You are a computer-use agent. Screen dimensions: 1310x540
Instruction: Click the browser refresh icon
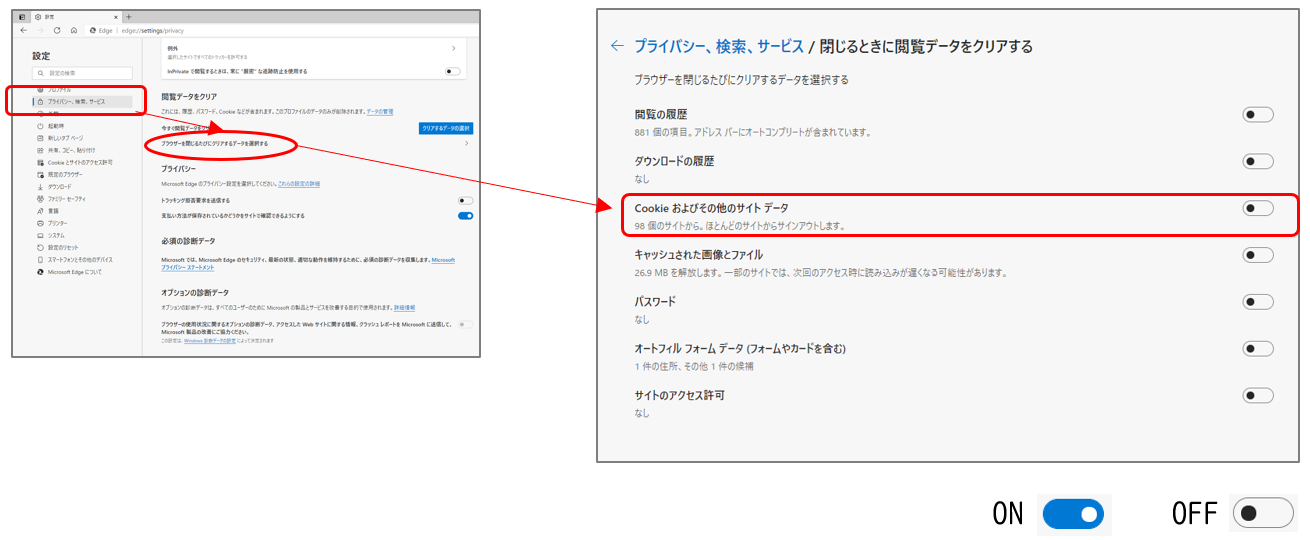click(x=57, y=30)
